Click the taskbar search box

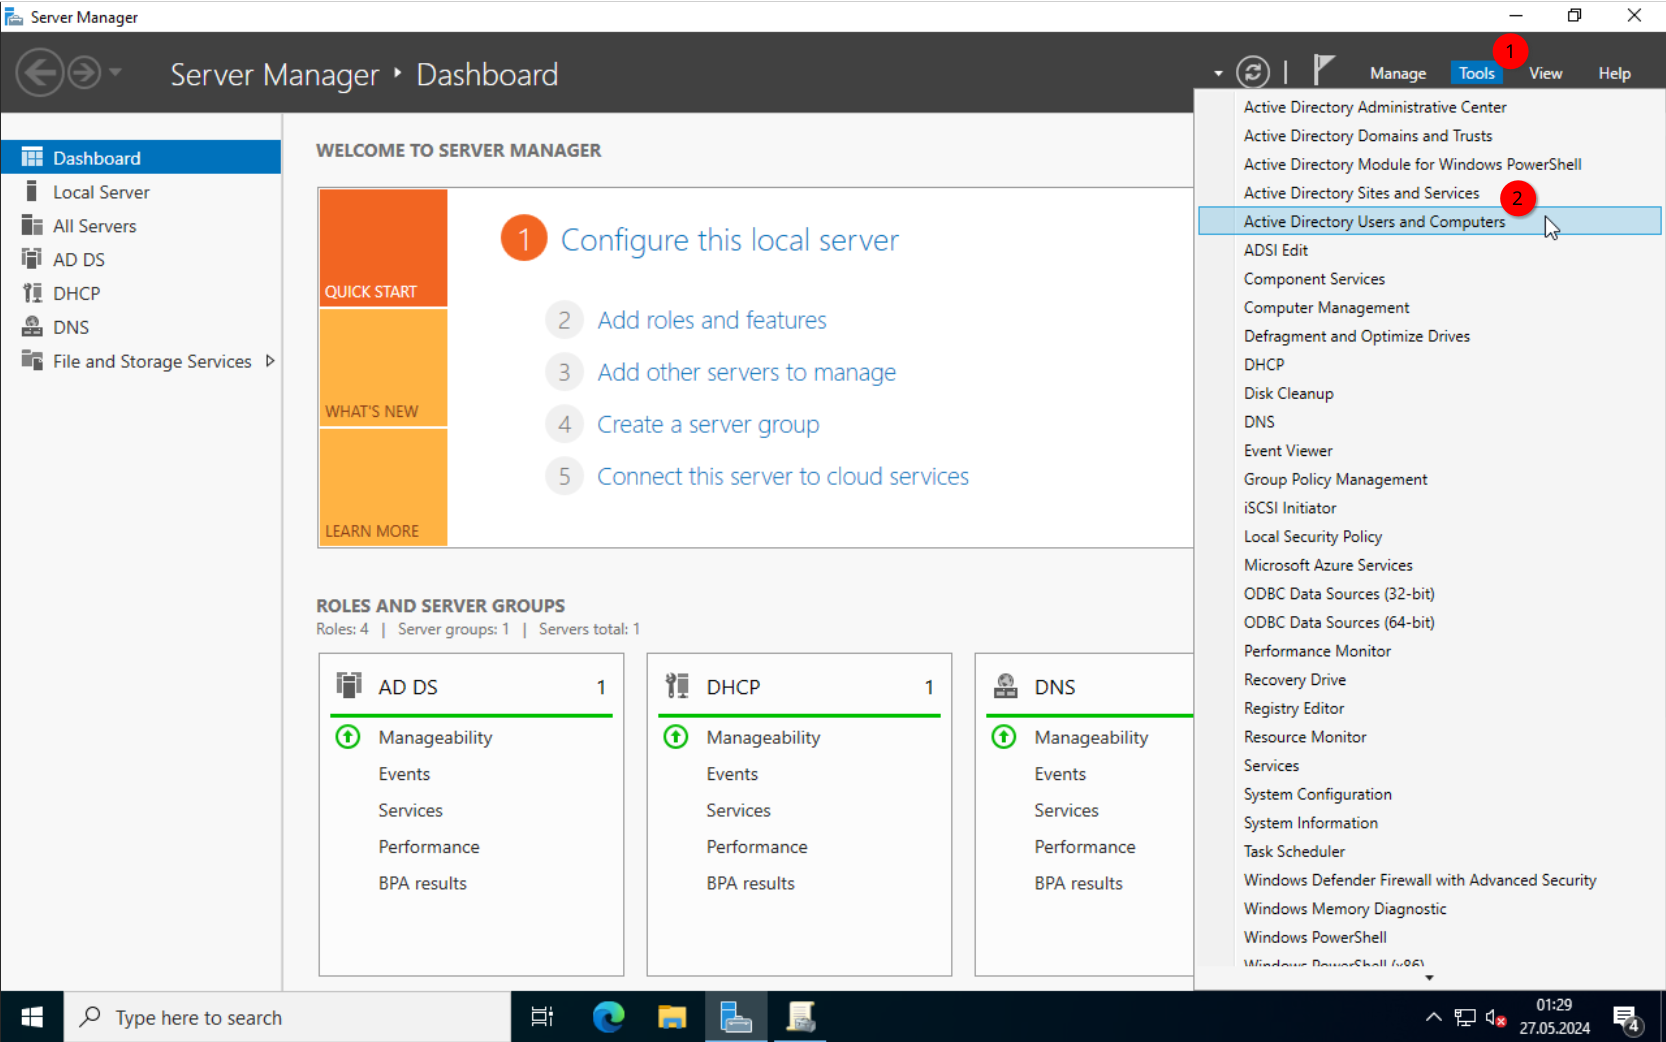[x=288, y=1017]
